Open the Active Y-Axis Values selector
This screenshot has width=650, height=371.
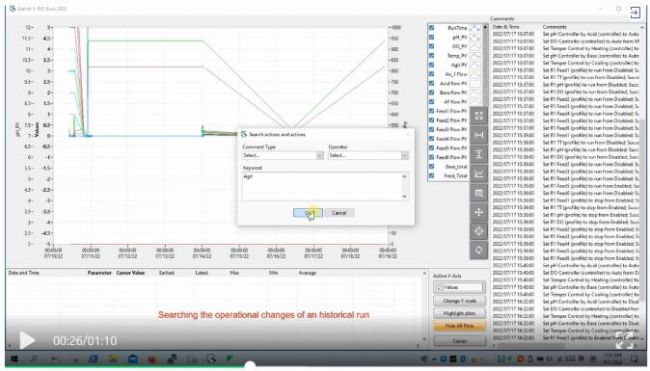(459, 287)
